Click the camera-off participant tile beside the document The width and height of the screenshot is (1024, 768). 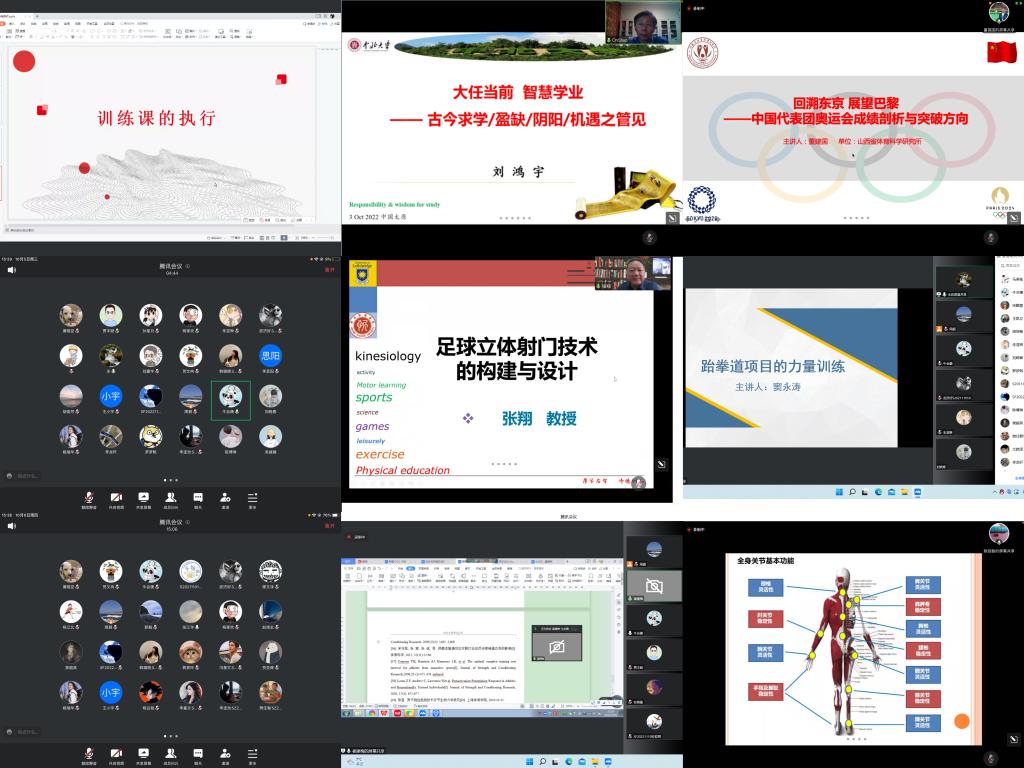tap(653, 586)
